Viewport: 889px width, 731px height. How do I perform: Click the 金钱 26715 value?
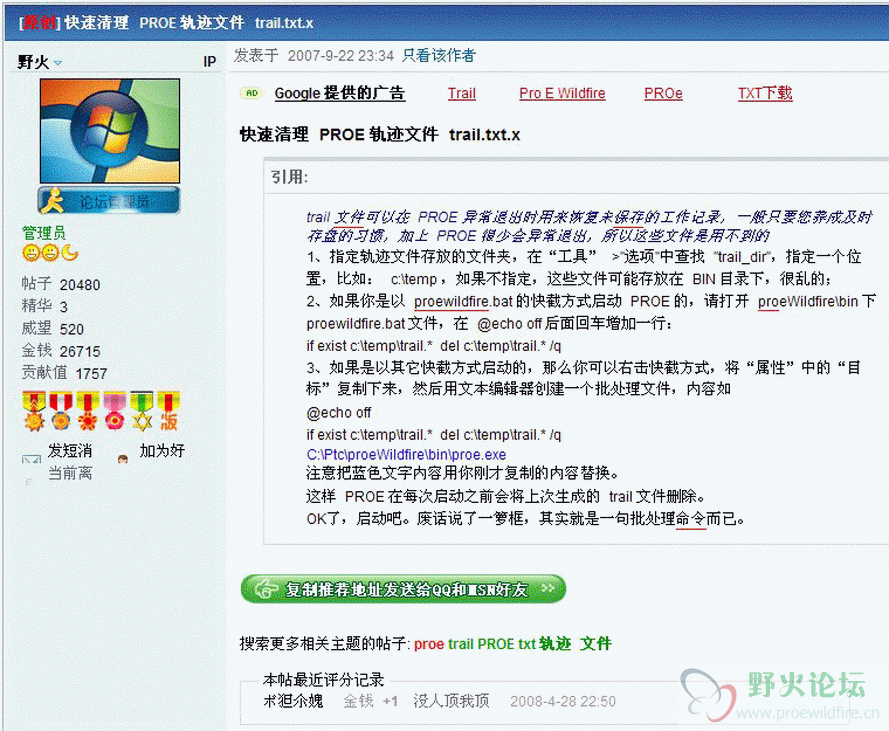pos(61,350)
